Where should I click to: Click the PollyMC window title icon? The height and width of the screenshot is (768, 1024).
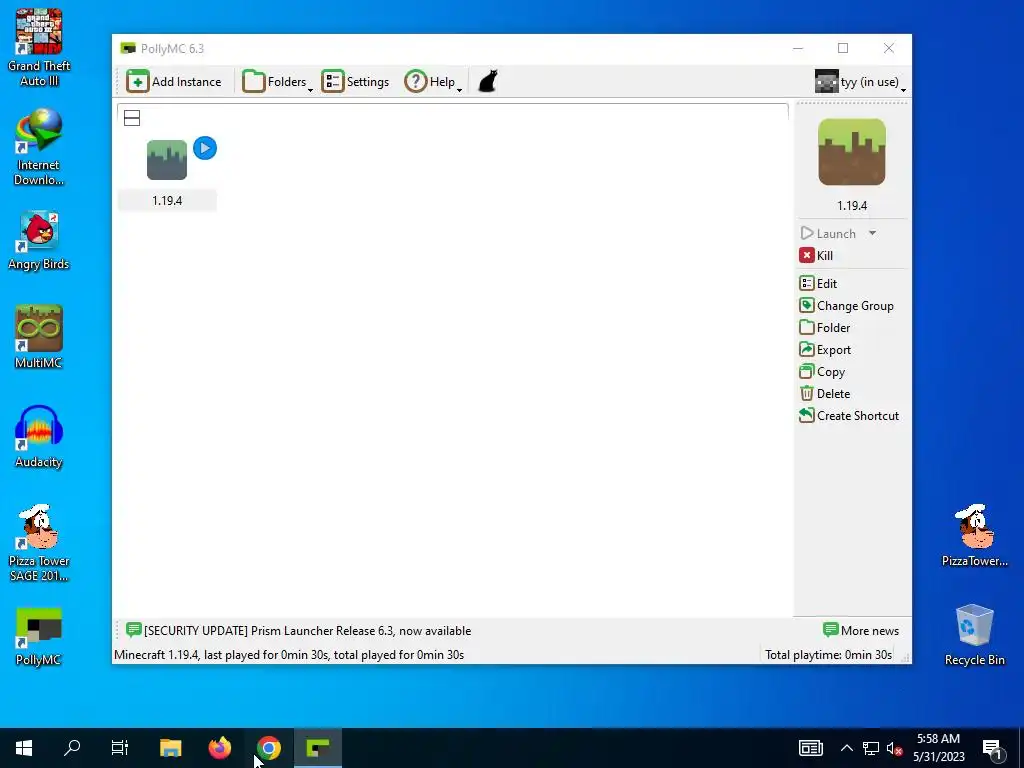pyautogui.click(x=128, y=48)
